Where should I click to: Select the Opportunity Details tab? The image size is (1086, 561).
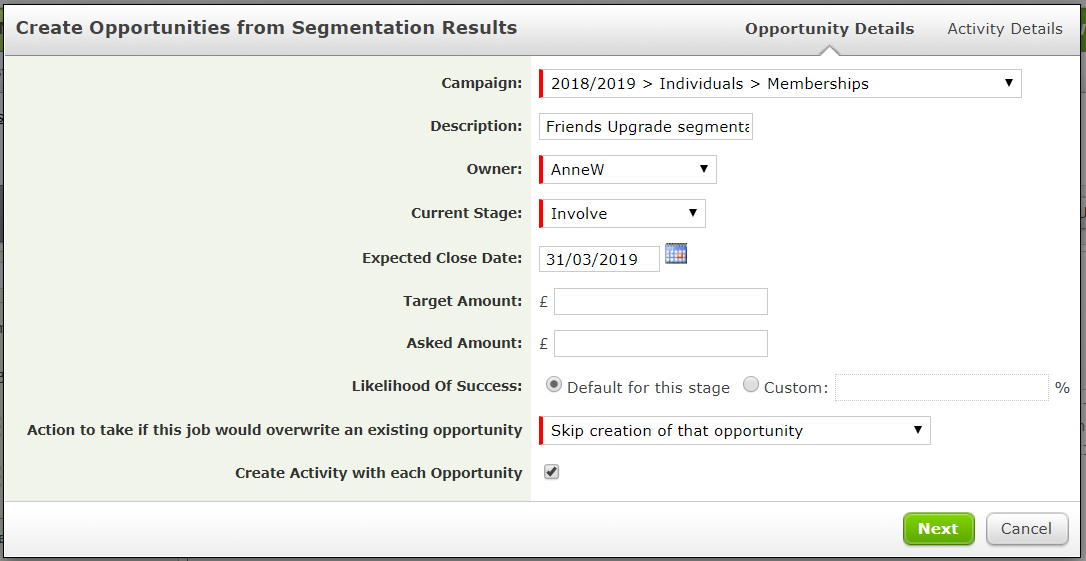[x=830, y=29]
